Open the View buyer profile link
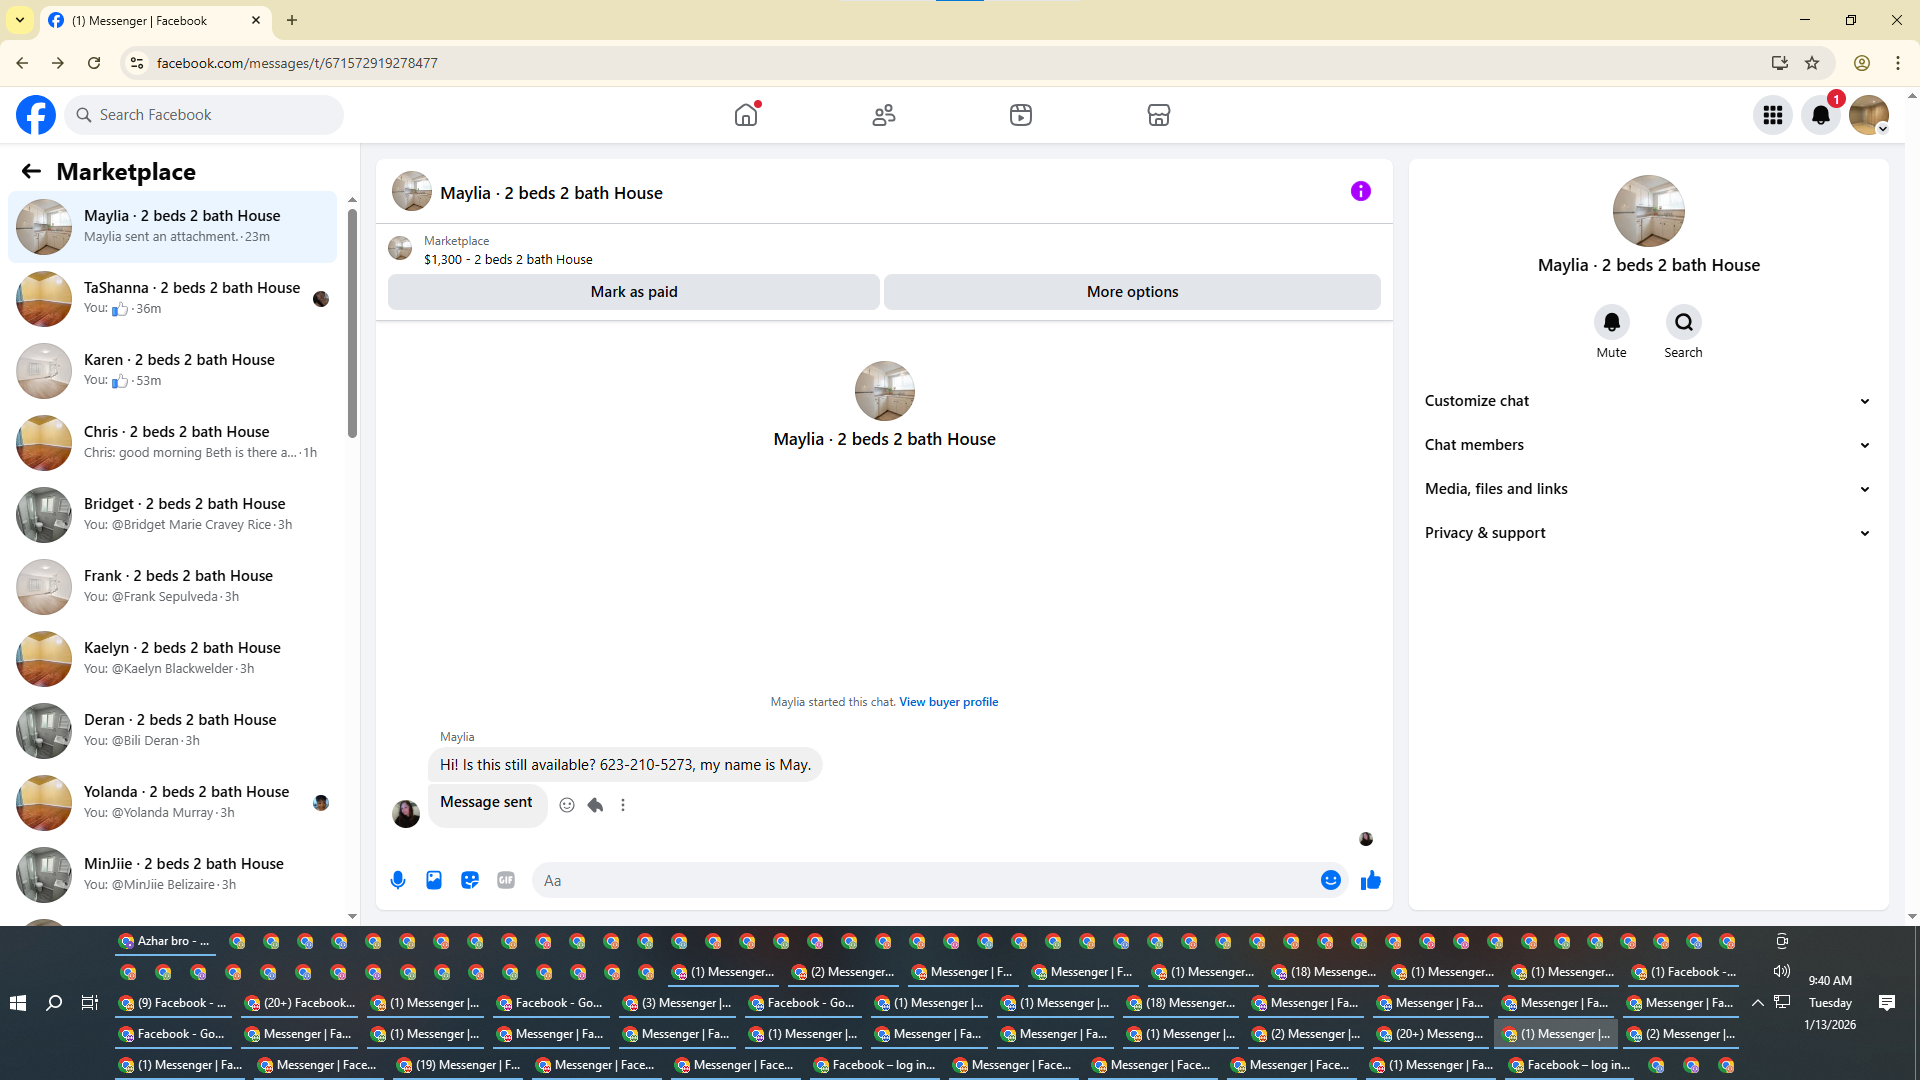Screen dimensions: 1920x1080 948,702
